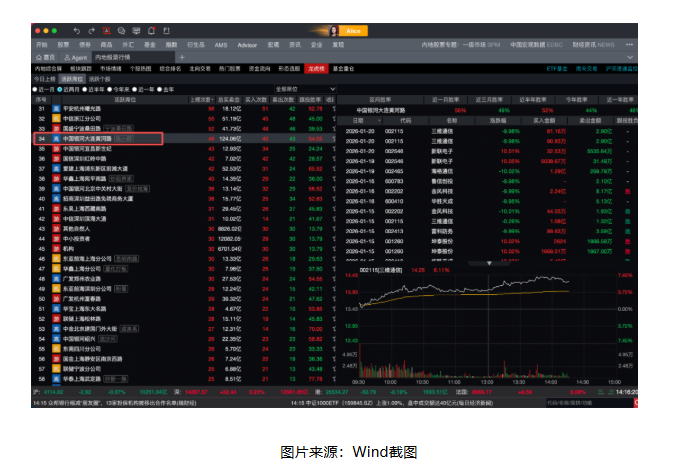This screenshot has height=476, width=674.
Task: Click the redo arrow in title bar
Action: click(x=92, y=32)
